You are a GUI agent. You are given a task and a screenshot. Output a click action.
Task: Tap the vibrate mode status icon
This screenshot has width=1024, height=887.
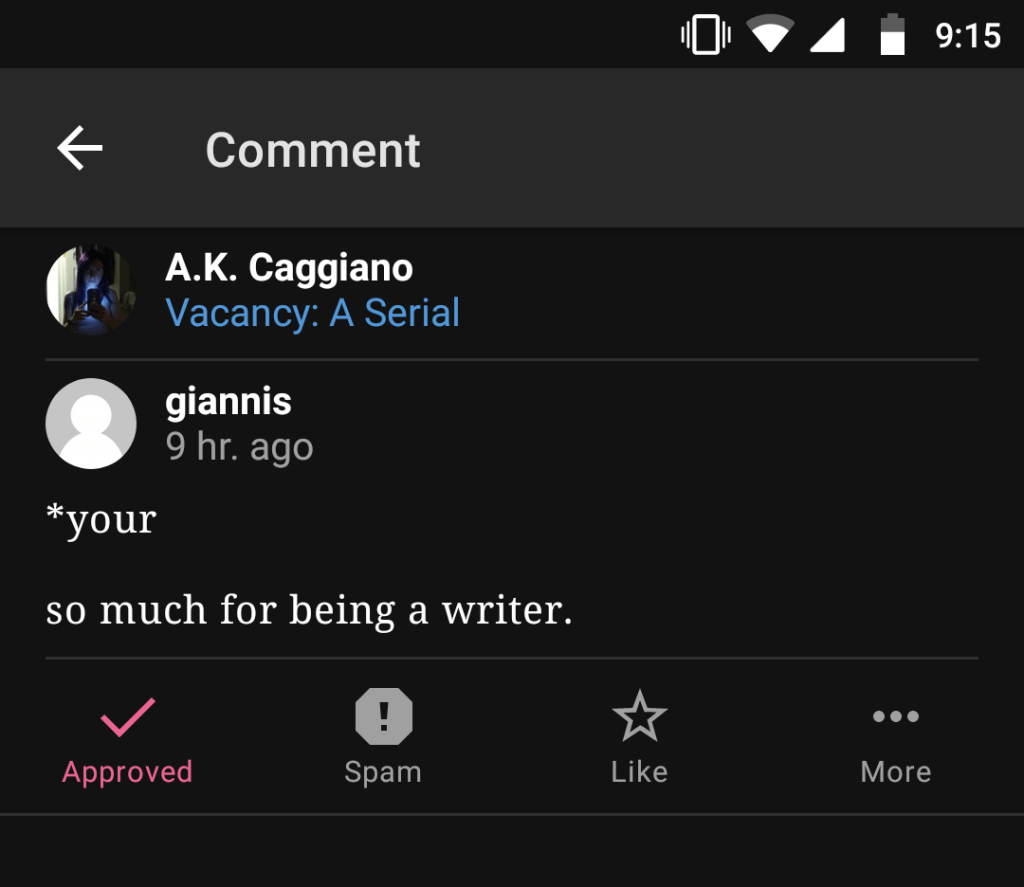tap(705, 36)
